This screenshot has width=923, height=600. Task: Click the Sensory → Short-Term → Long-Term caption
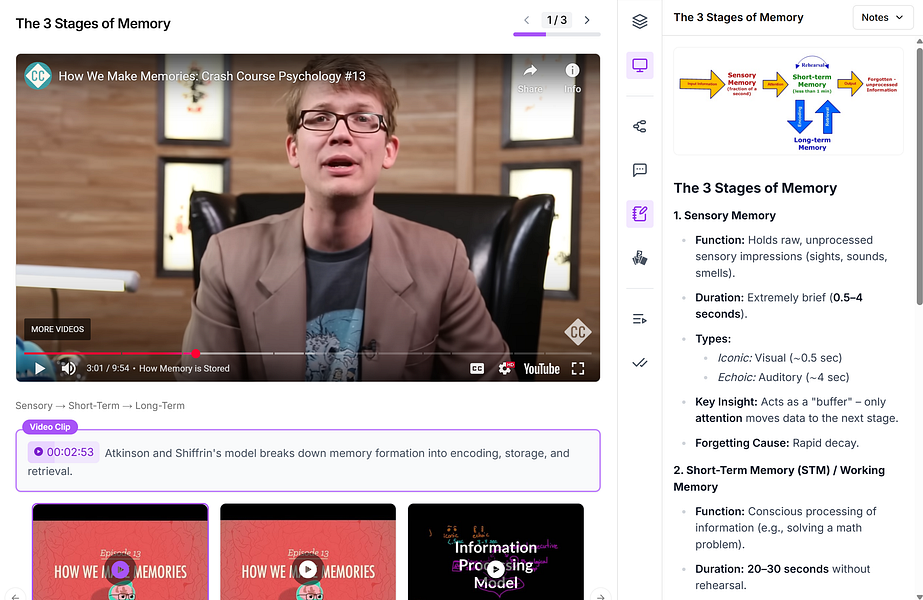coord(100,406)
